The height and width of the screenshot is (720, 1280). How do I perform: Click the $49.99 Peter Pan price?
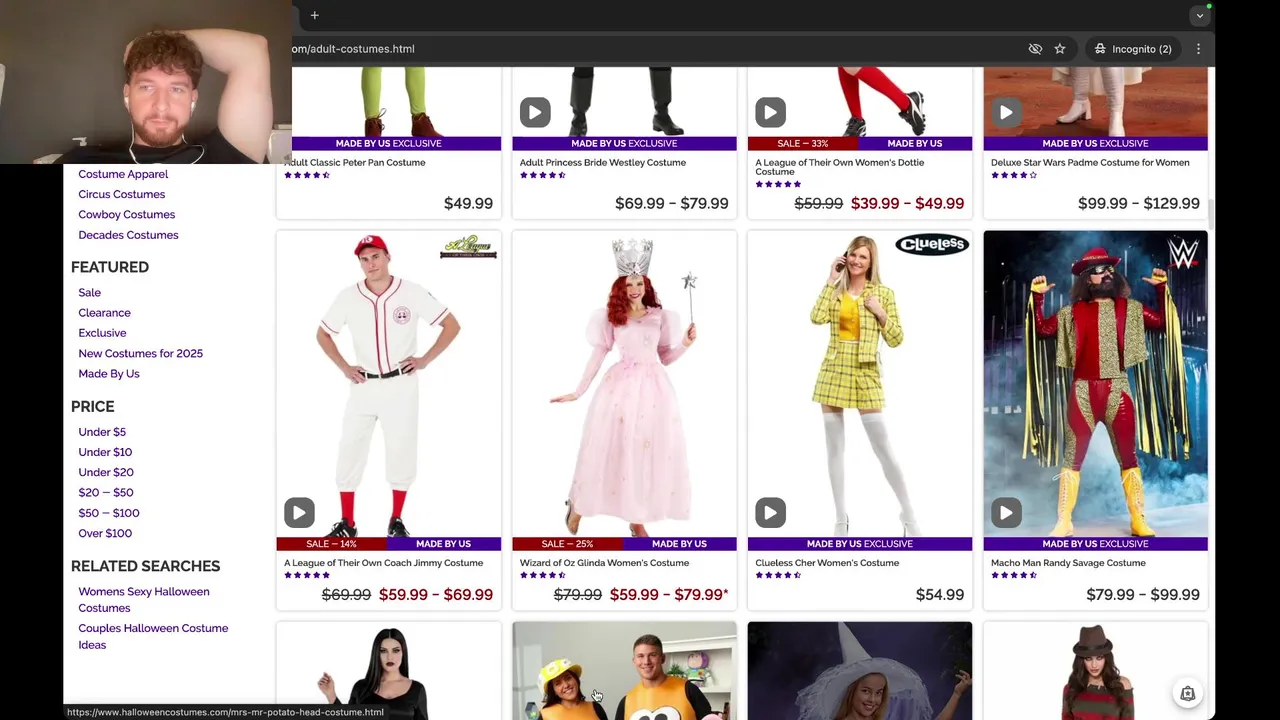click(x=468, y=203)
